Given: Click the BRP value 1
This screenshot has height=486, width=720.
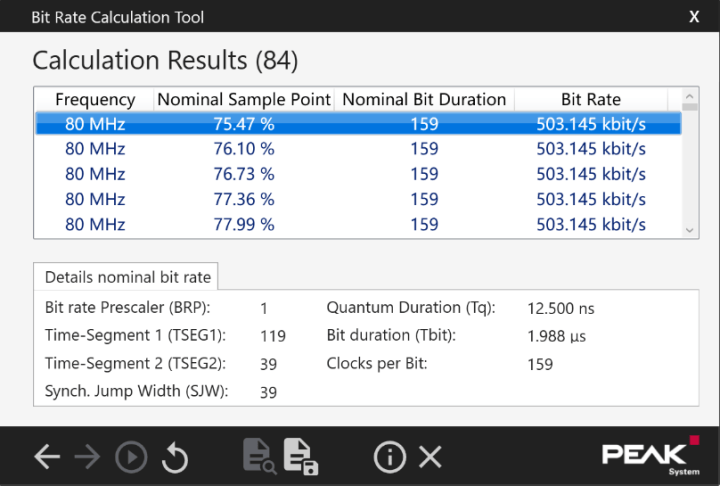Looking at the screenshot, I should click(264, 308).
